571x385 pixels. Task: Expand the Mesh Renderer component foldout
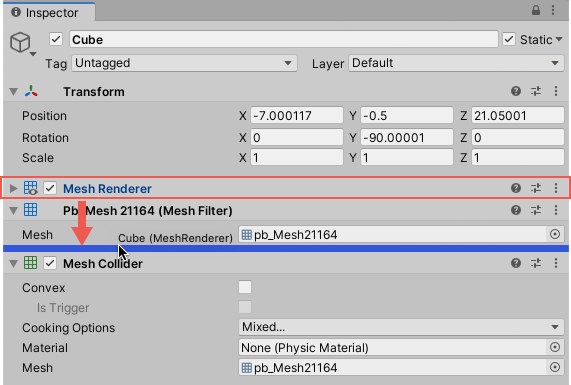(13, 188)
